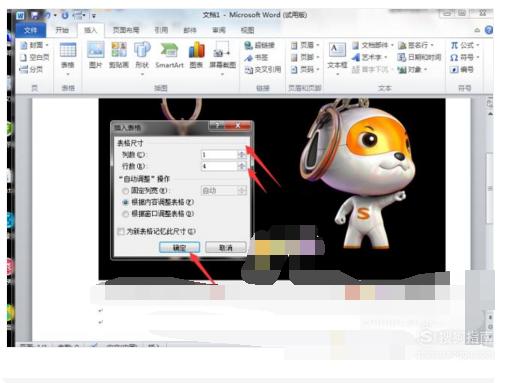Click the Redo icon in quick access toolbar
The image size is (517, 383).
click(x=65, y=15)
